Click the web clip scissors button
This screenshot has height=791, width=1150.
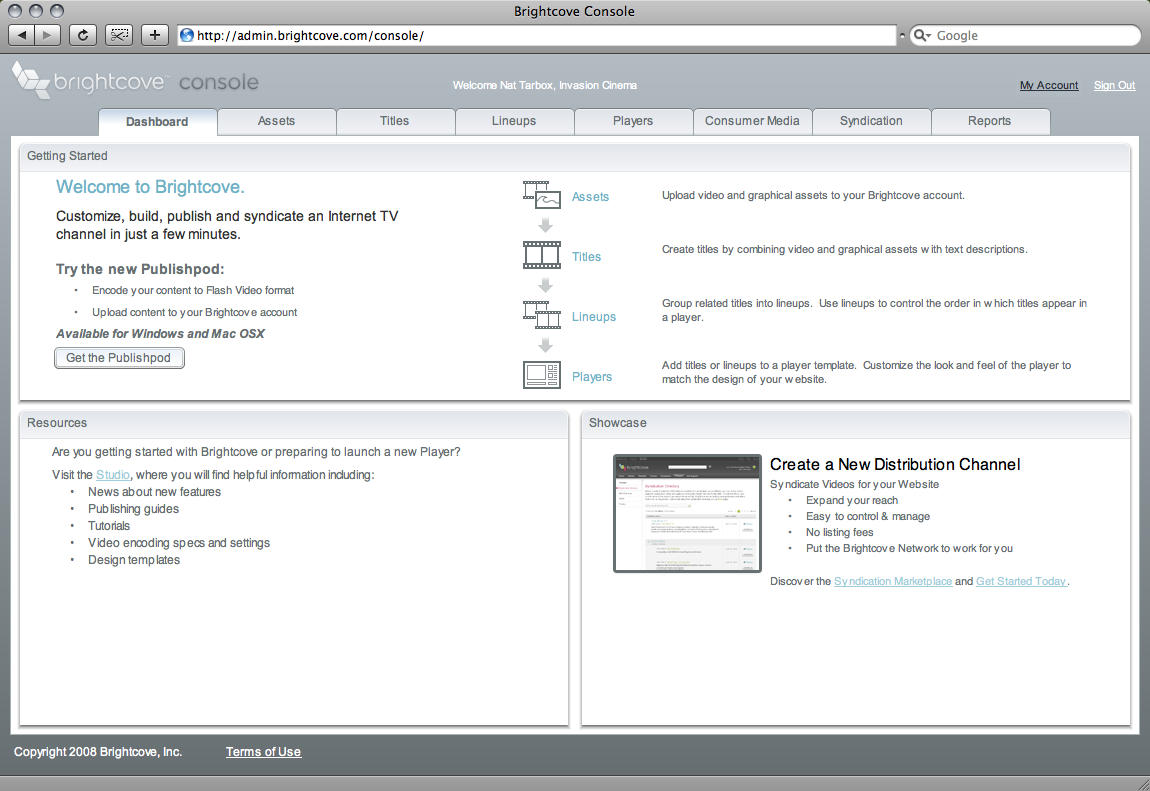pos(119,34)
